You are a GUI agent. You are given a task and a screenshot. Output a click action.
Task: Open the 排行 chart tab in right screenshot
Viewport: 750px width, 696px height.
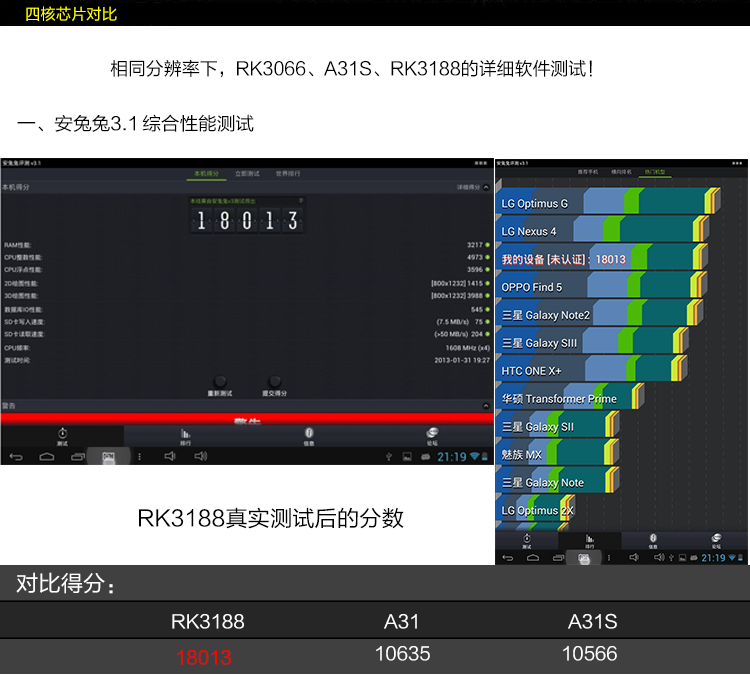[x=590, y=541]
